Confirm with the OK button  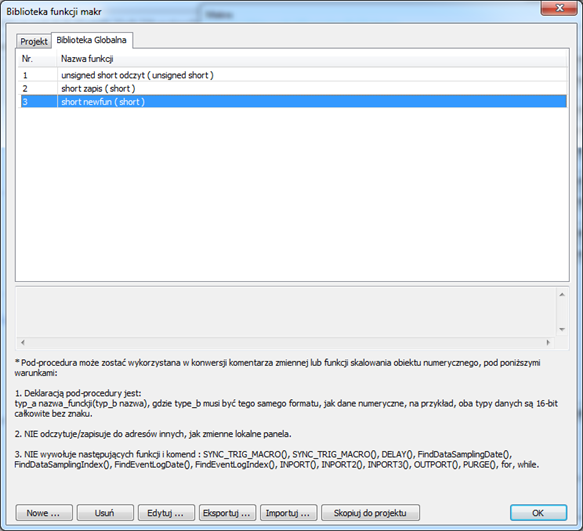point(538,513)
